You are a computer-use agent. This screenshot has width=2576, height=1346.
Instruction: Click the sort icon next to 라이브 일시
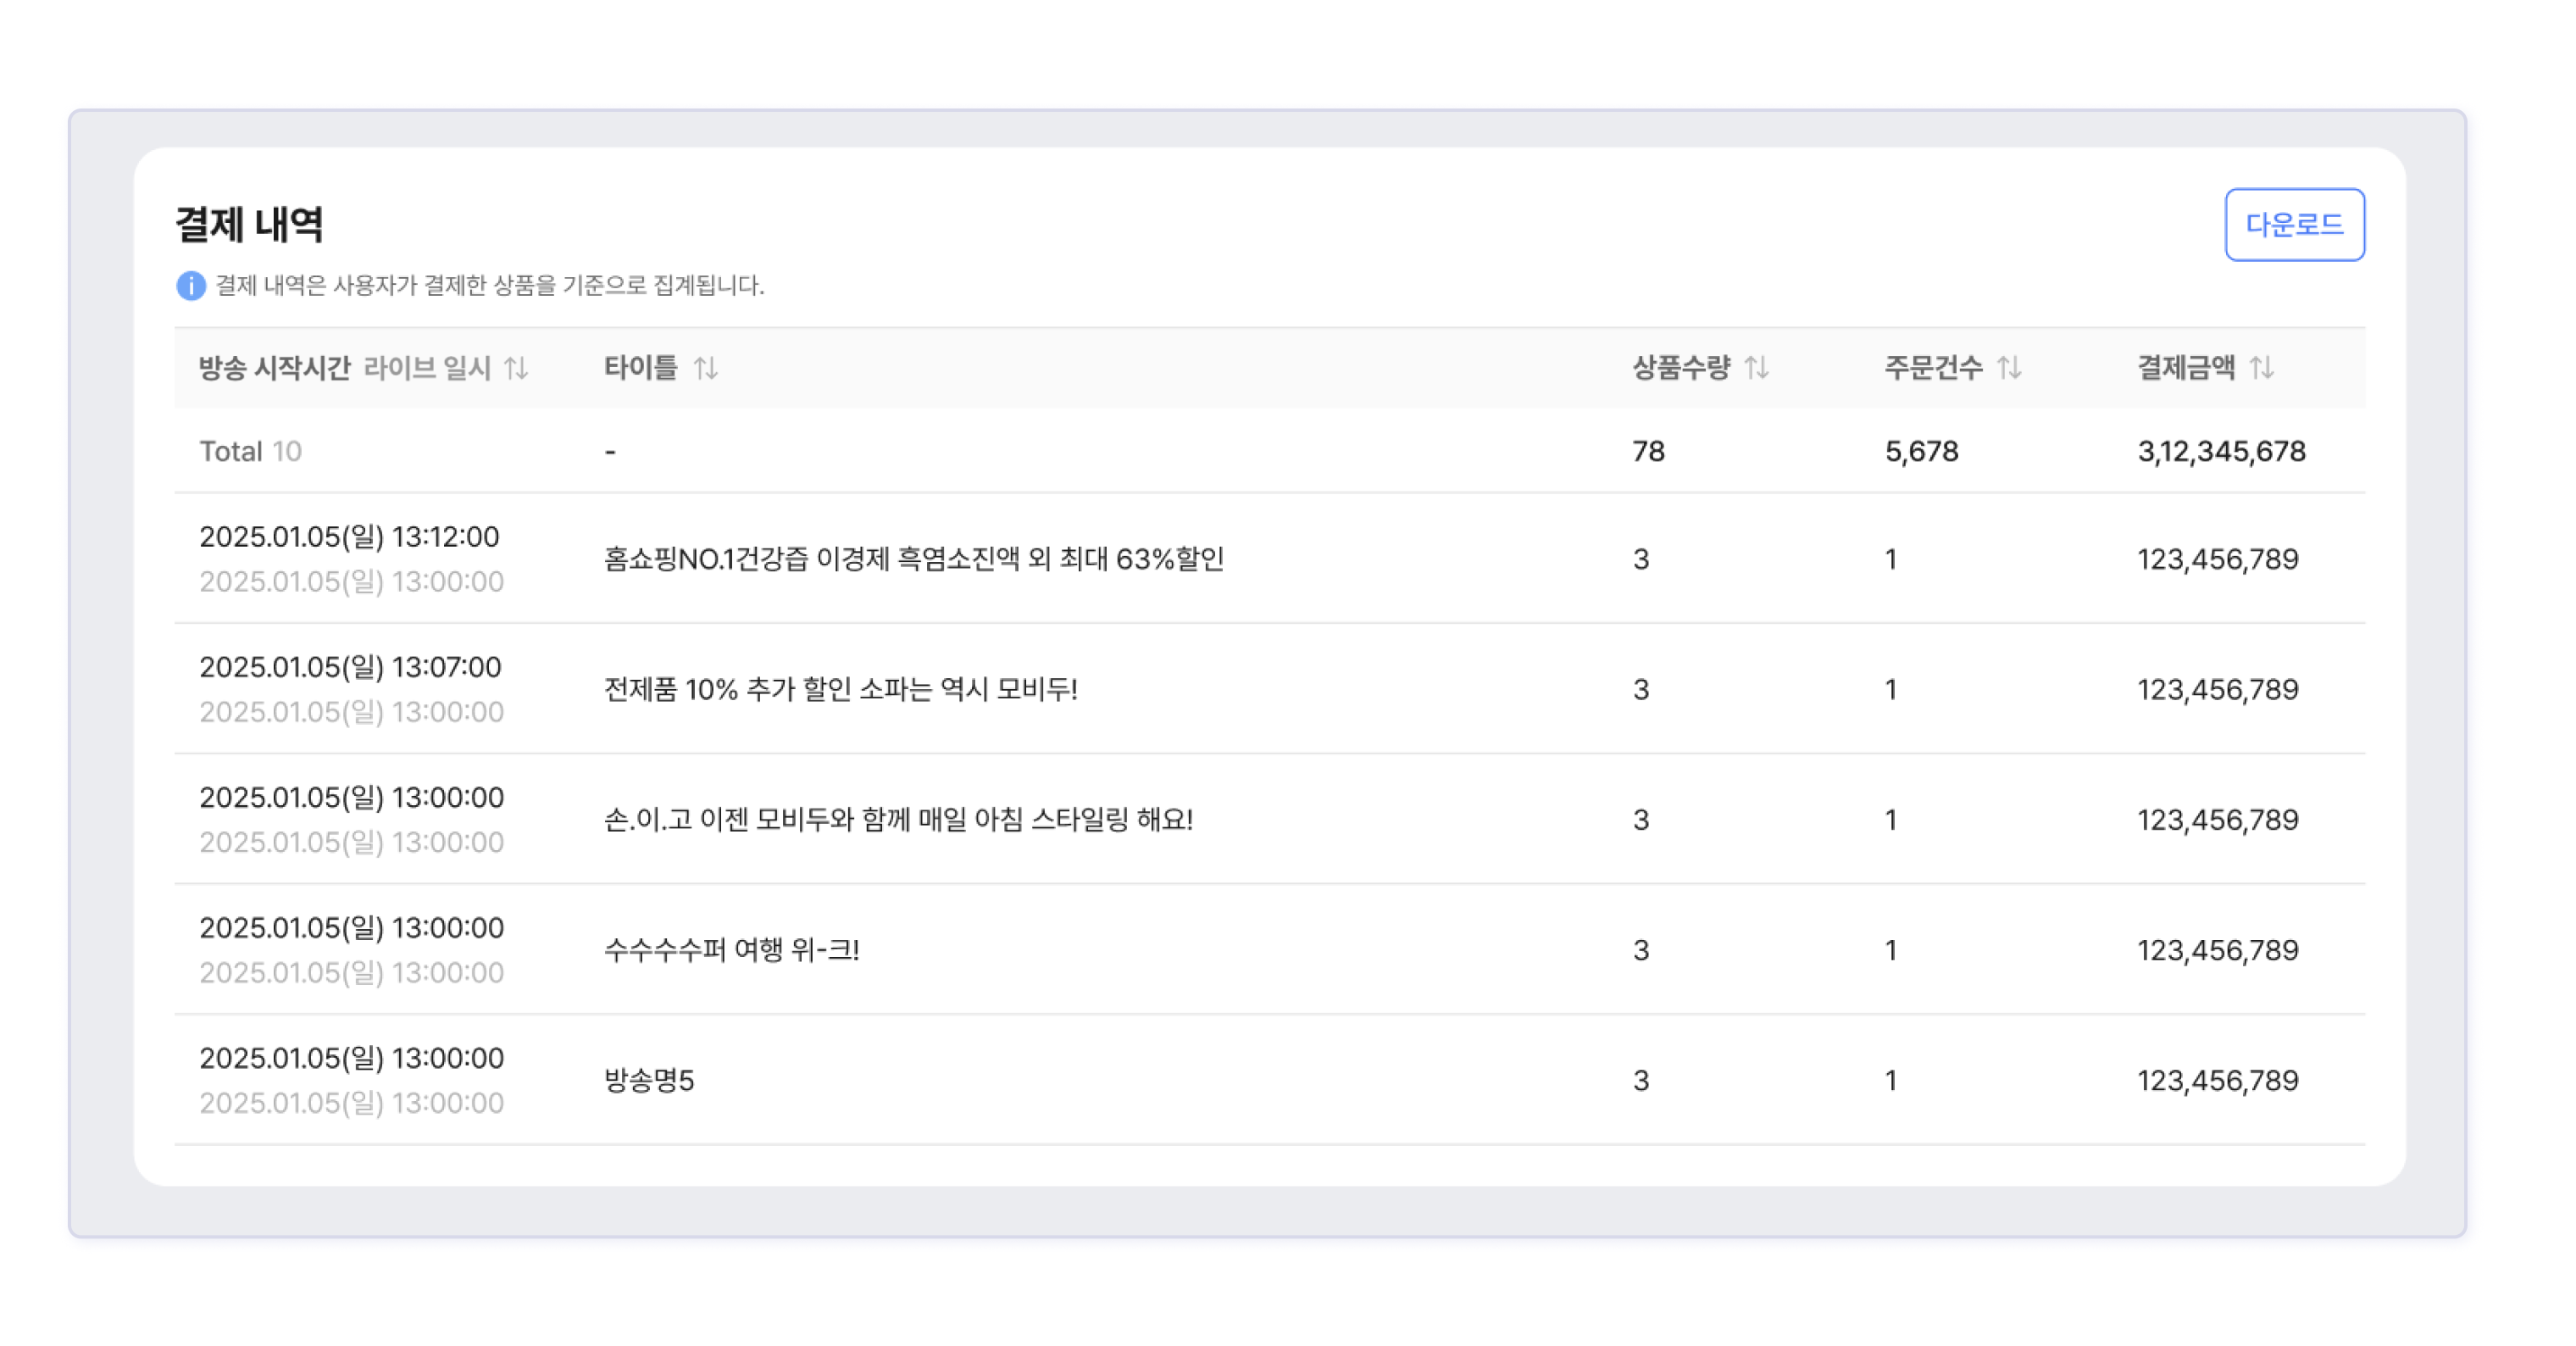coord(516,368)
